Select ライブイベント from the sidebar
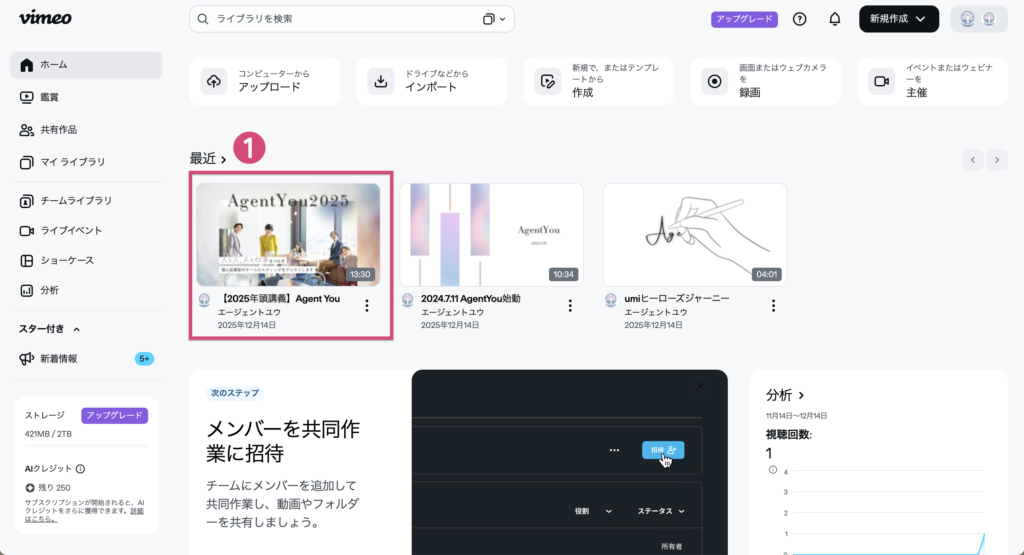The image size is (1024, 555). coord(70,230)
